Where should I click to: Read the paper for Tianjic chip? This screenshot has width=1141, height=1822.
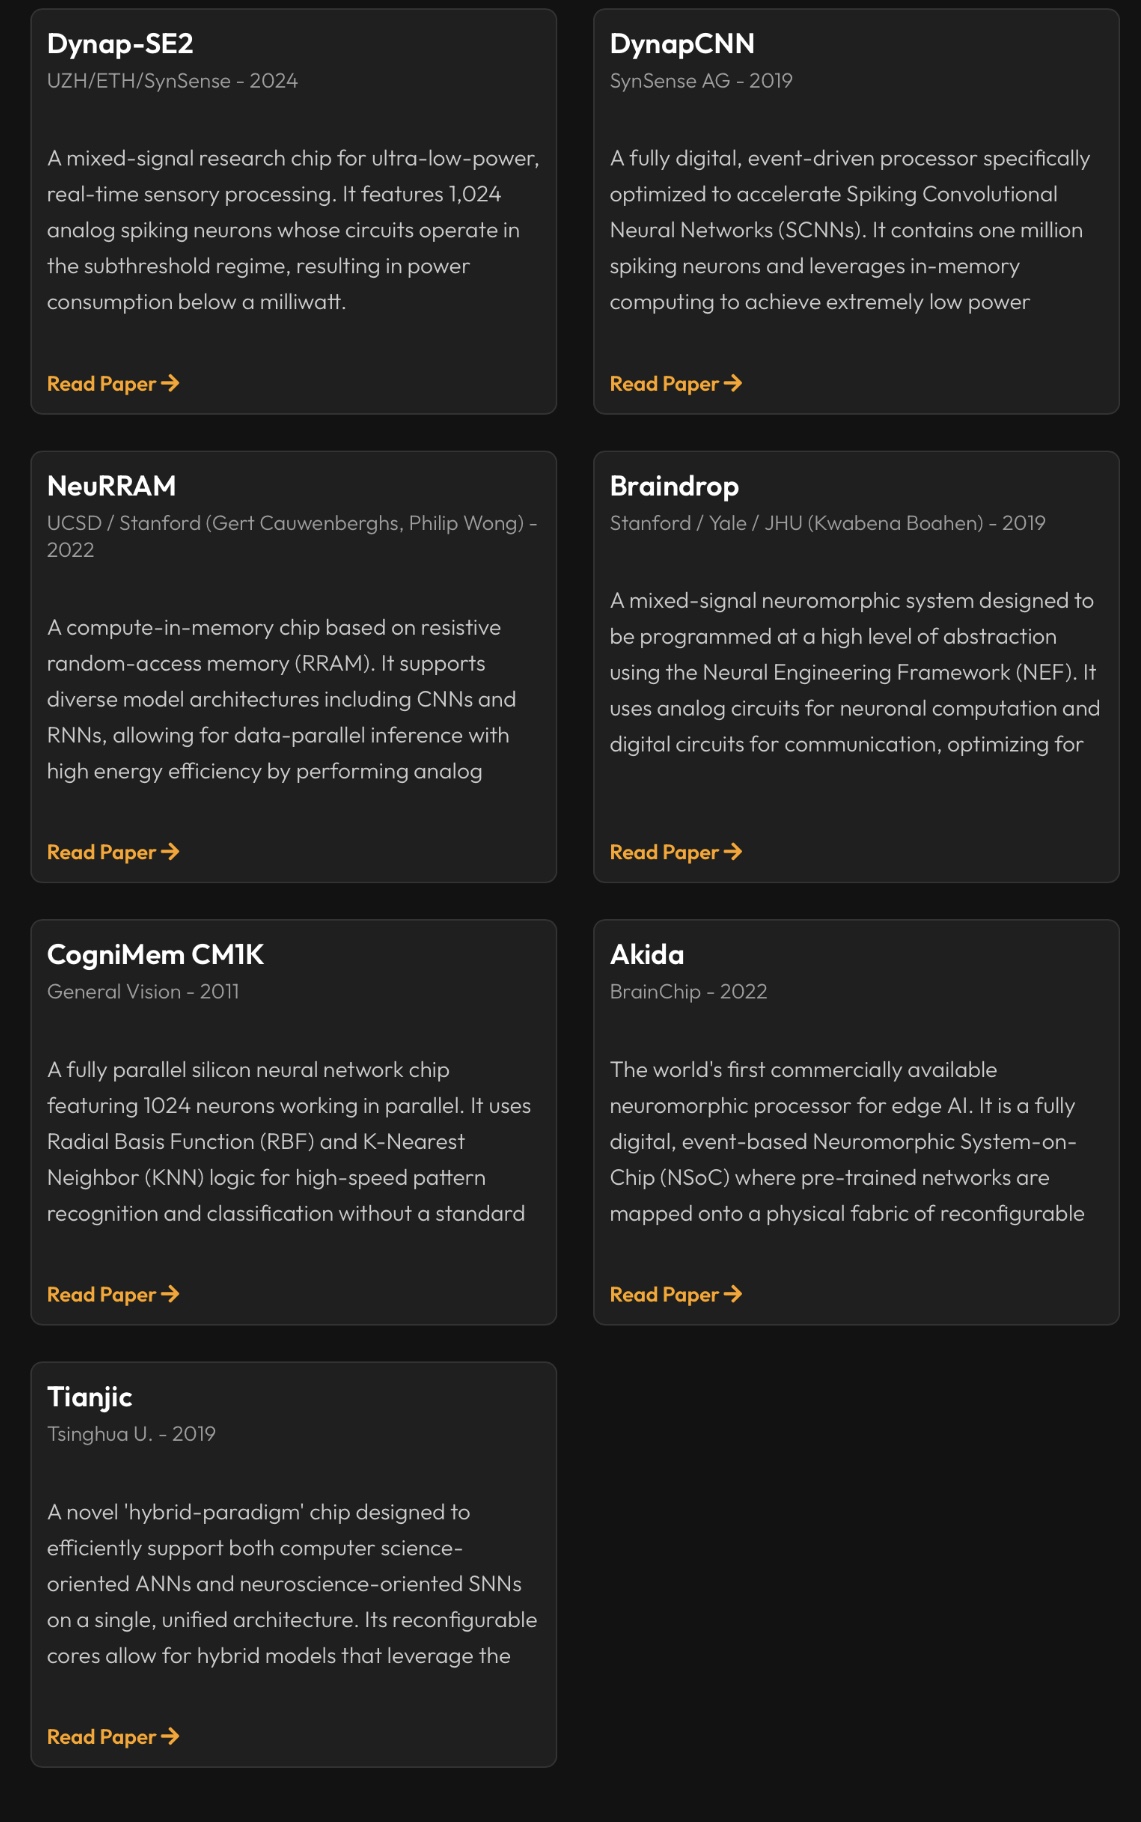tap(101, 1737)
